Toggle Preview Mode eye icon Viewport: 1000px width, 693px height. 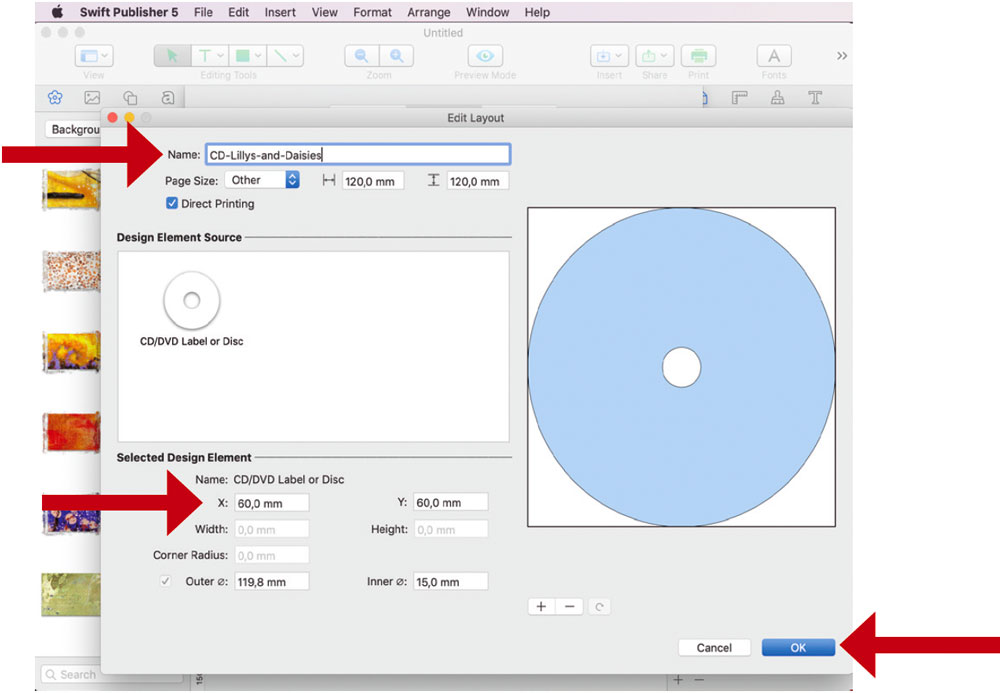point(485,56)
